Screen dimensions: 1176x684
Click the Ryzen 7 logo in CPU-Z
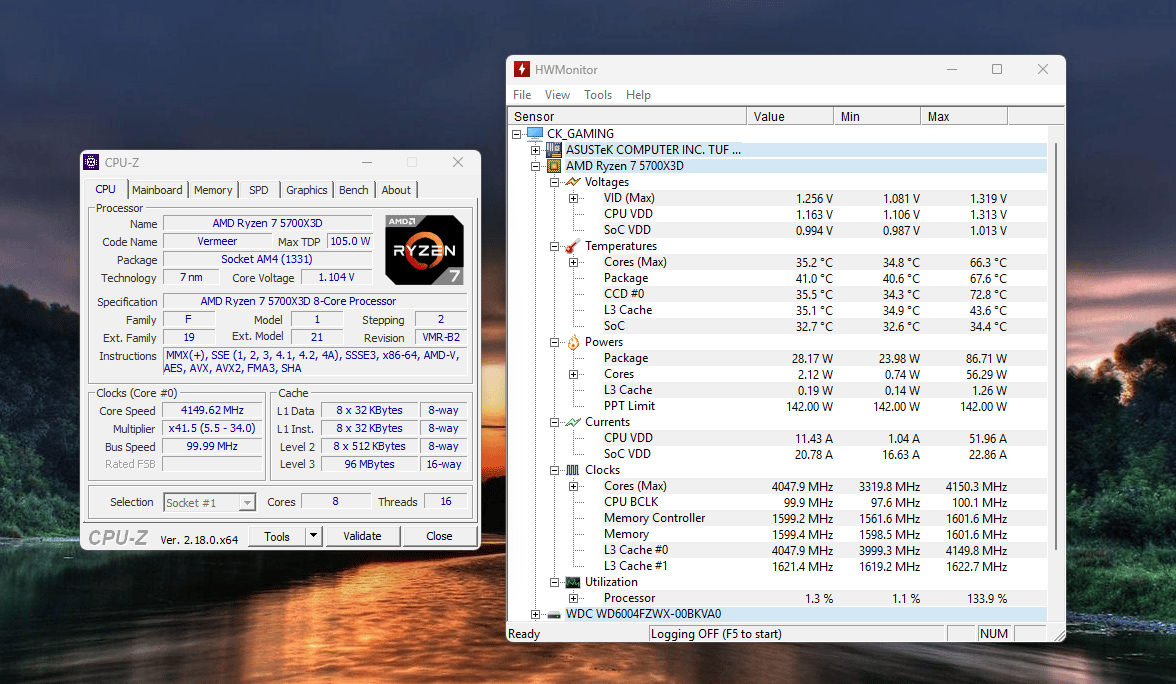pos(424,250)
